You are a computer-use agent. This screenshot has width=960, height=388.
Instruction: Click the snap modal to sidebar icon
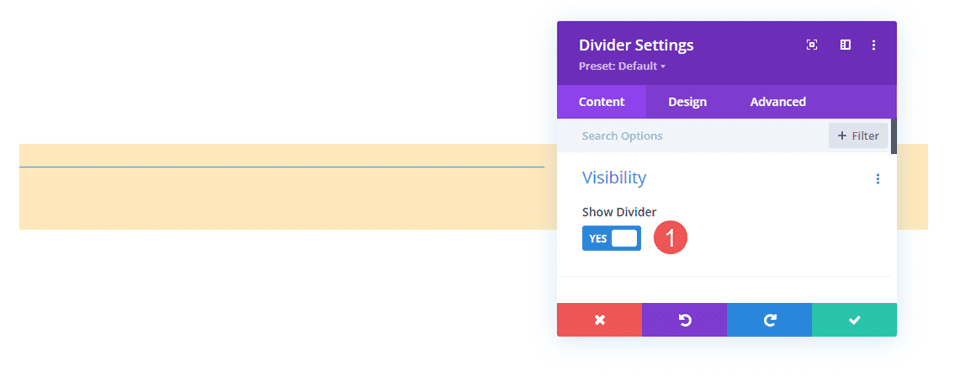coord(845,45)
